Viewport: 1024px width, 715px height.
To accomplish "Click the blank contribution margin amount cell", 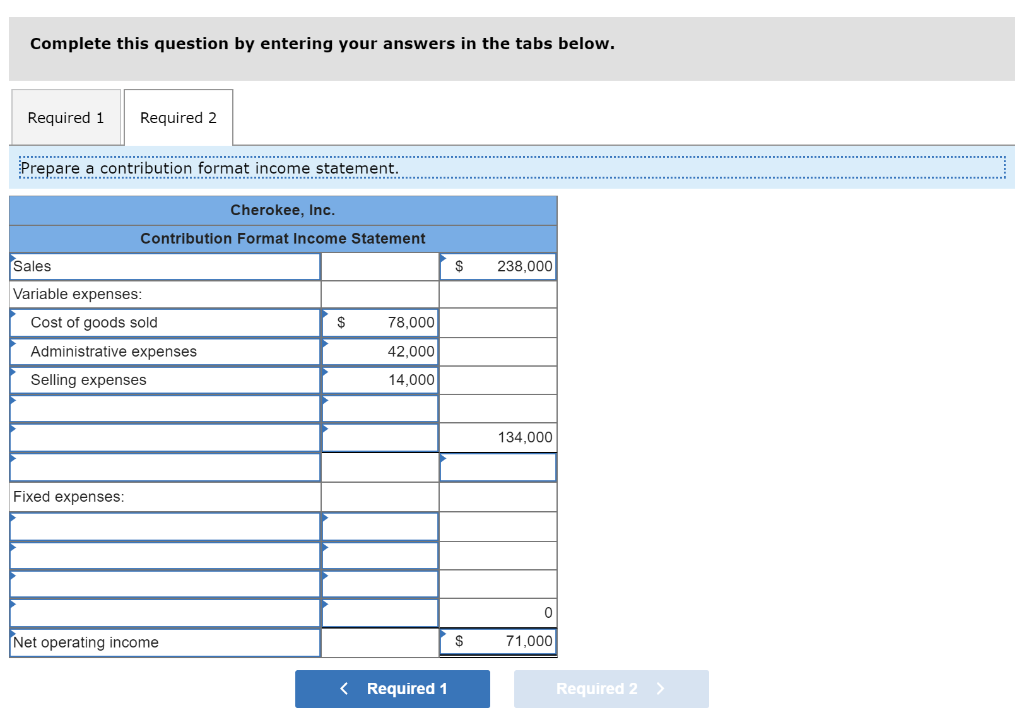I will pos(497,466).
